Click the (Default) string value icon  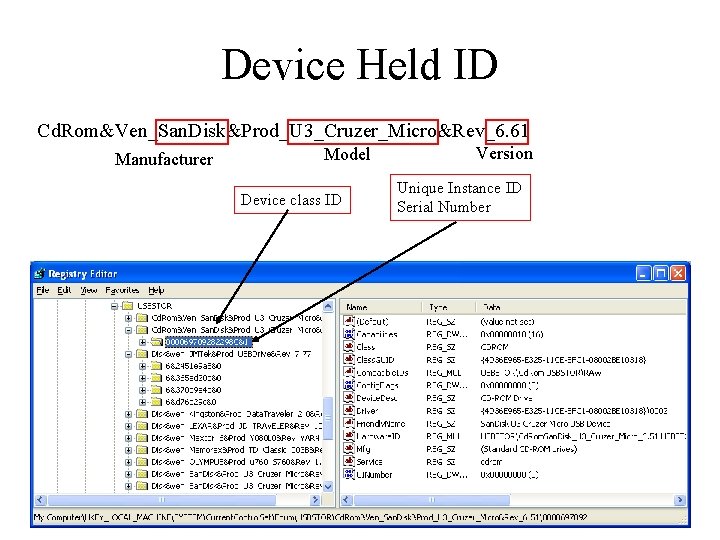point(349,321)
